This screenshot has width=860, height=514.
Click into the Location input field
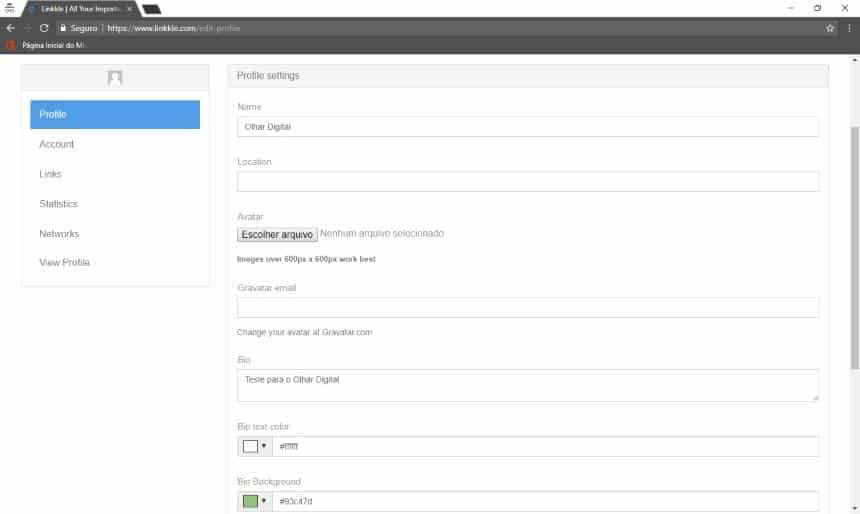527,181
